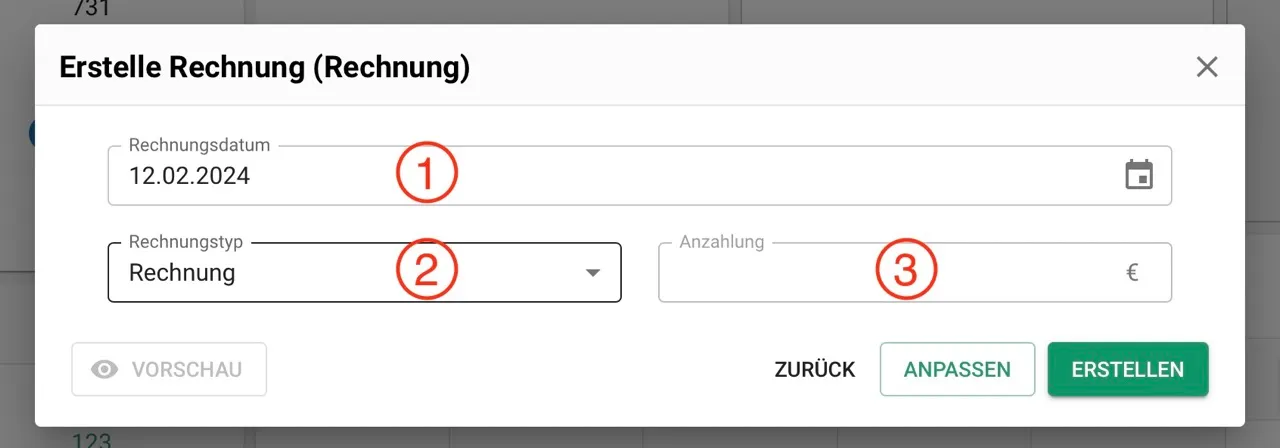Screen dimensions: 1280x448
Task: Click the red circled number 2
Action: tap(427, 272)
